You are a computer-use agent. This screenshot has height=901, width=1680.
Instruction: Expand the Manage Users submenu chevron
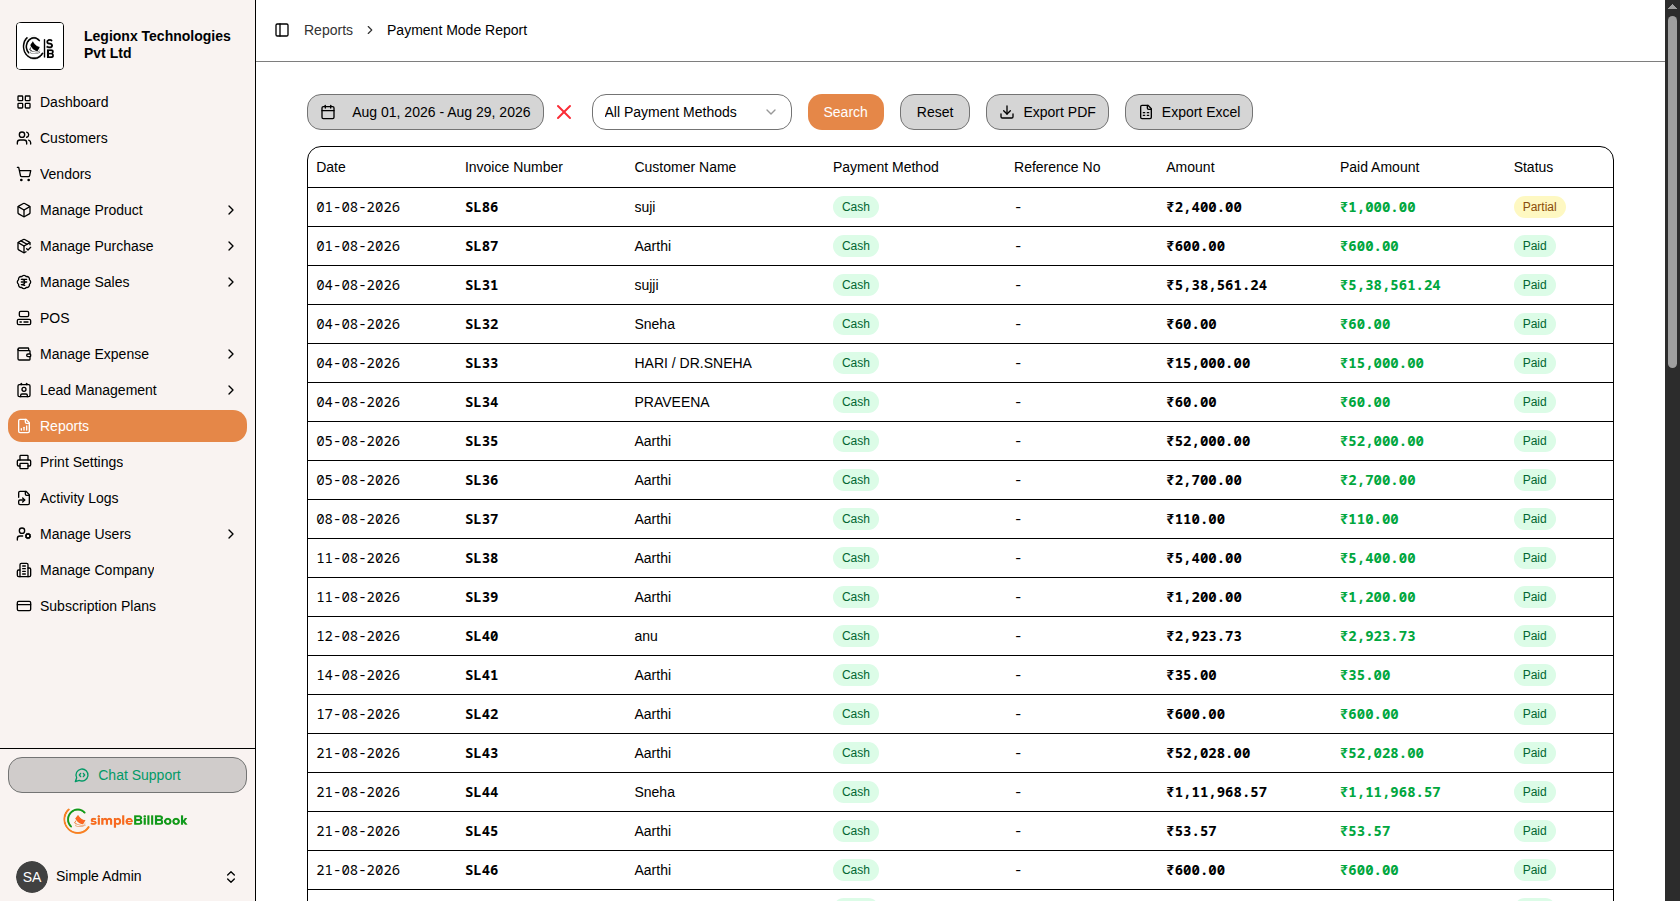point(231,534)
